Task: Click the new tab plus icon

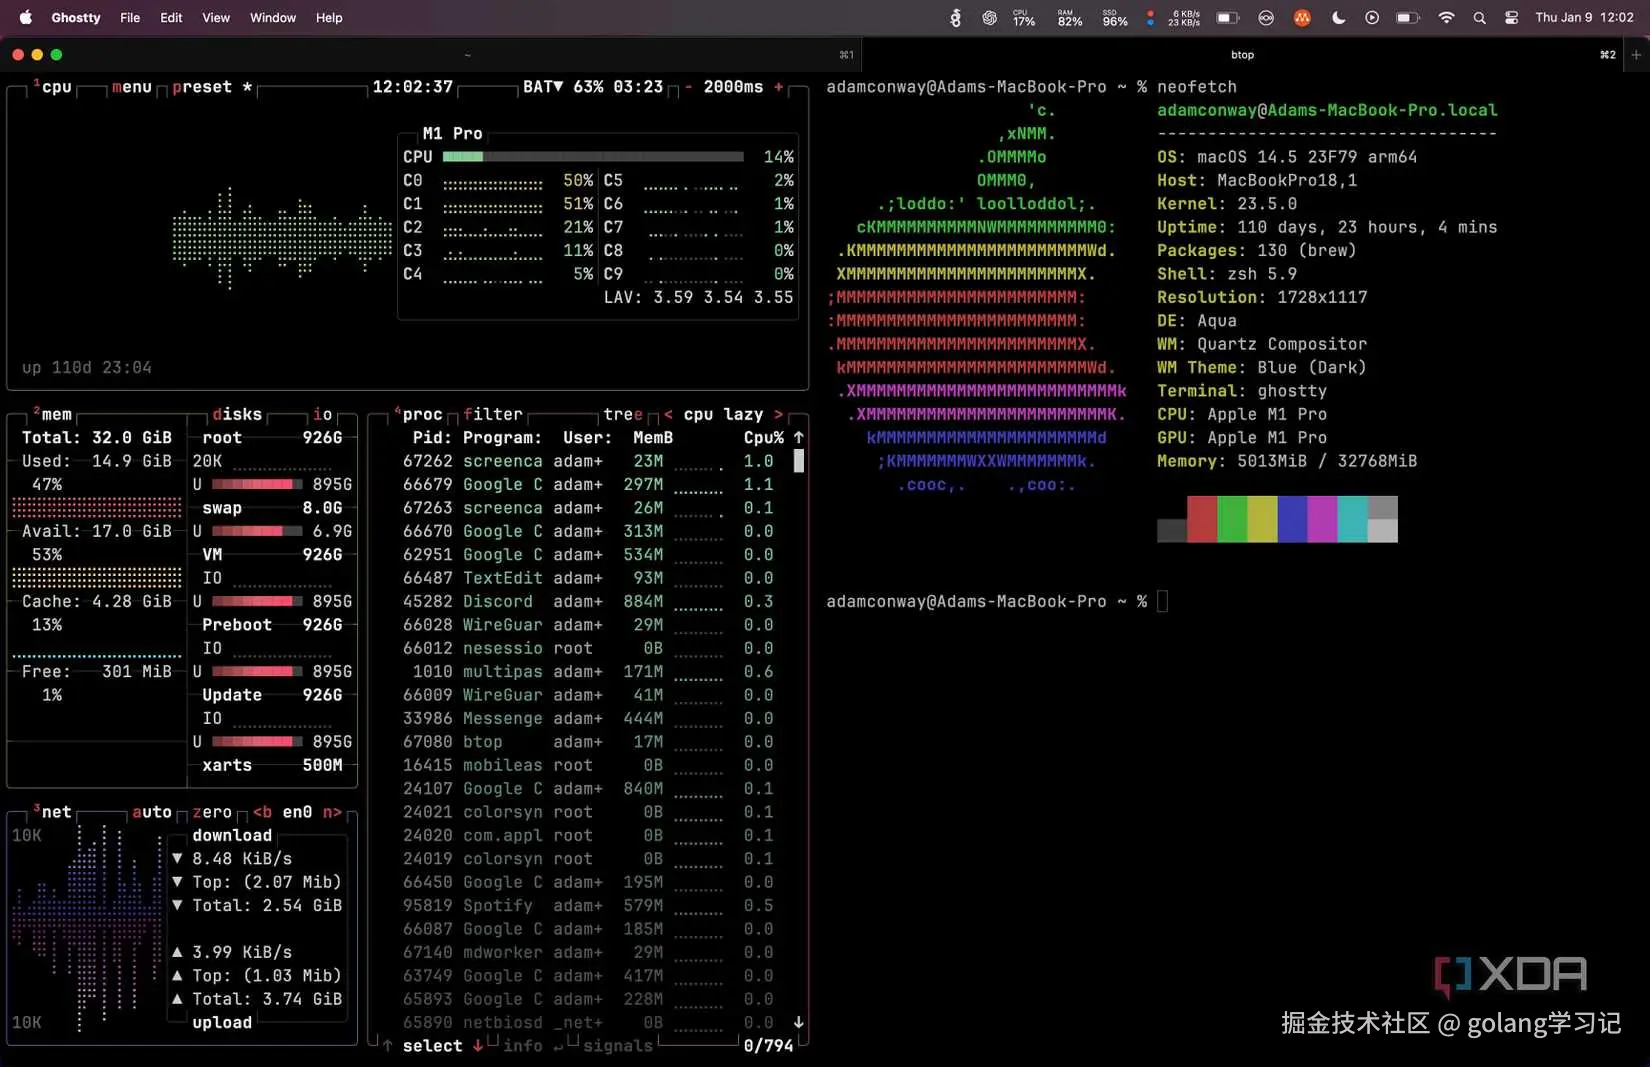Action: tap(1636, 55)
